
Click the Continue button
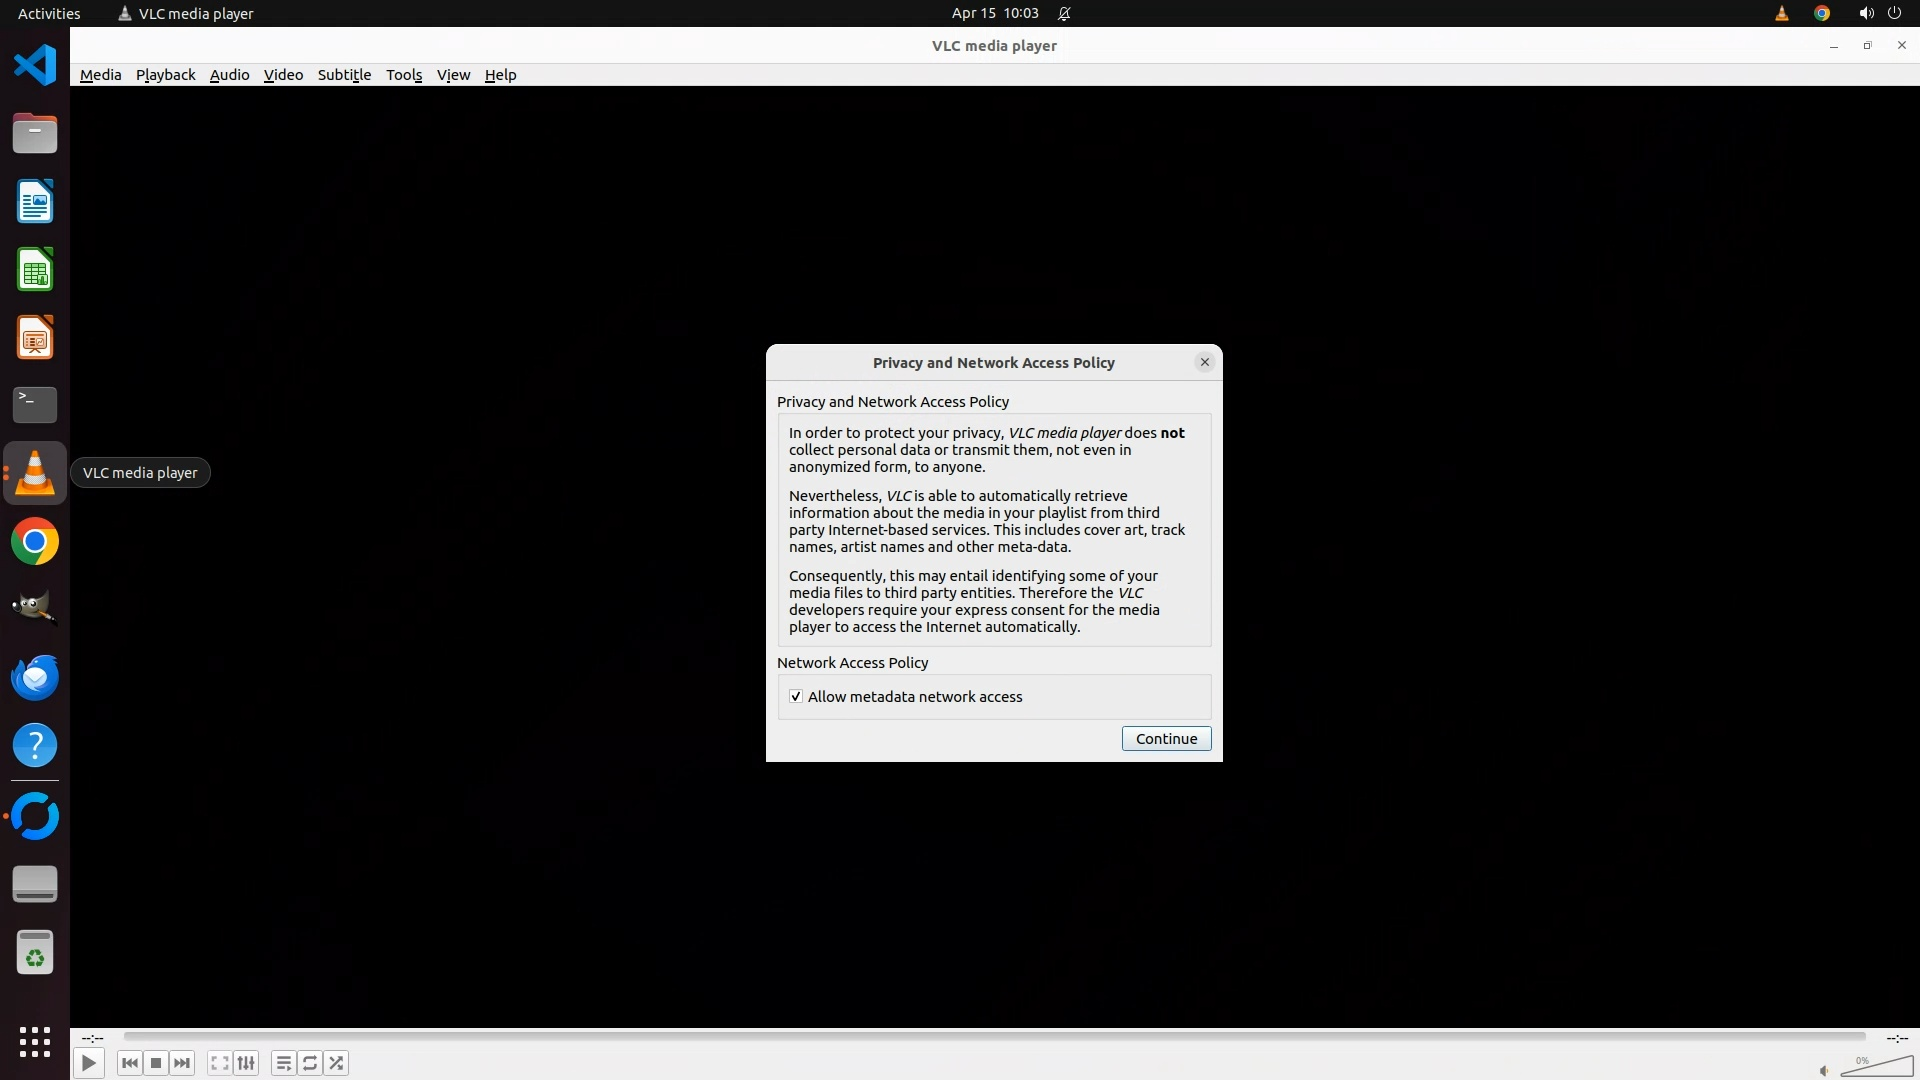coord(1166,739)
